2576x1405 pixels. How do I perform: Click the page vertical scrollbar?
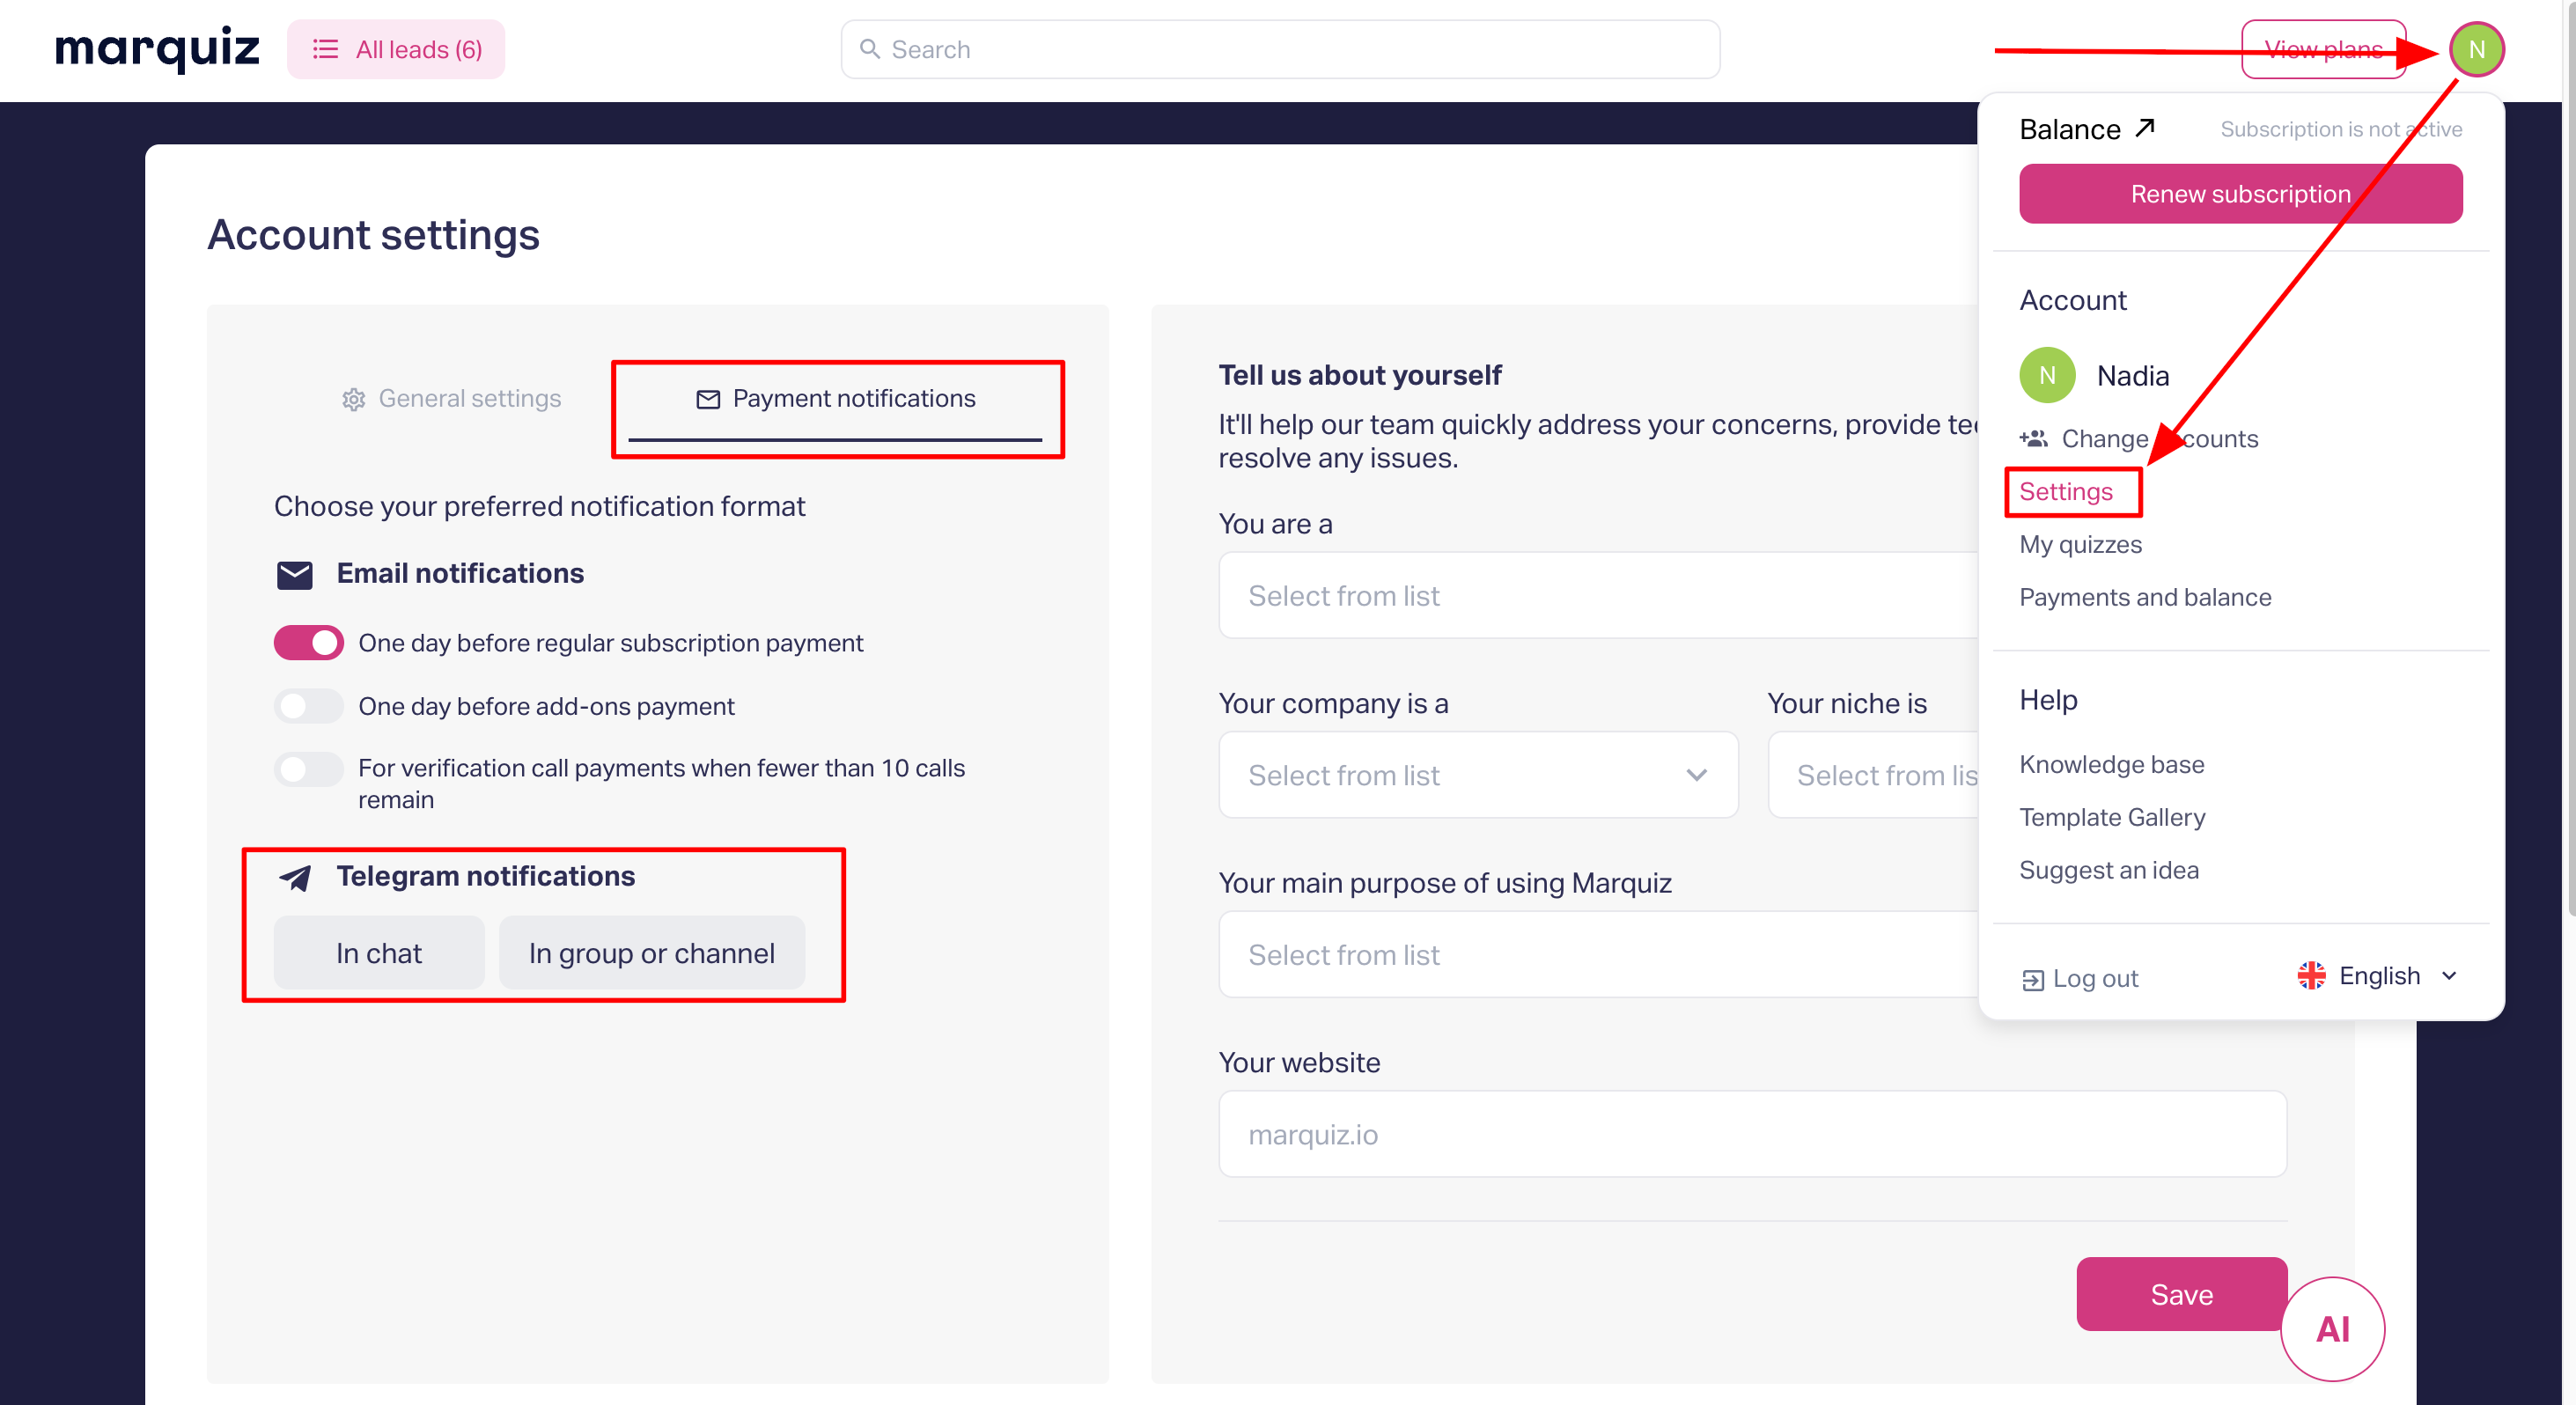pos(2569,460)
